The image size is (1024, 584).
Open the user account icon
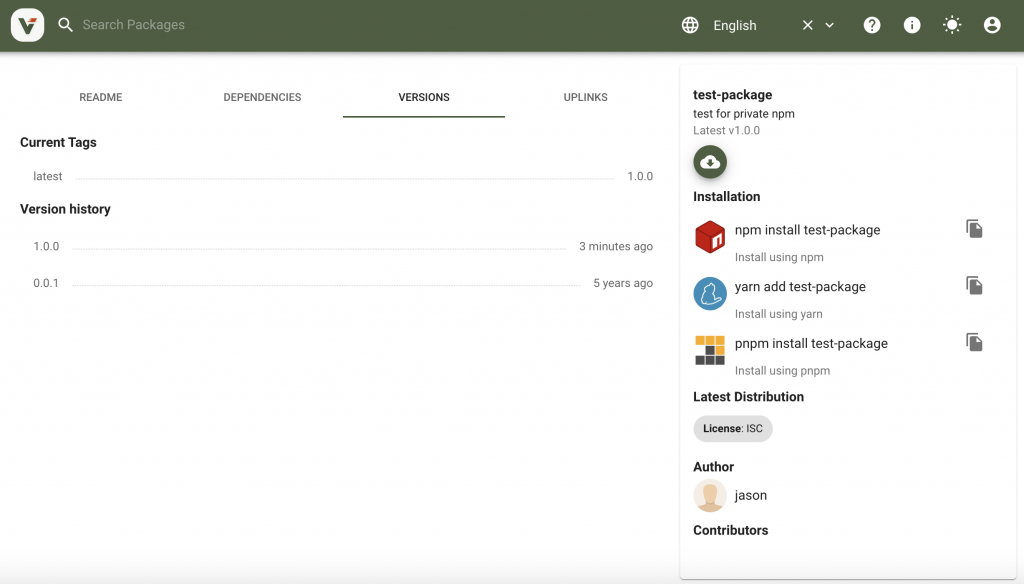[x=992, y=25]
